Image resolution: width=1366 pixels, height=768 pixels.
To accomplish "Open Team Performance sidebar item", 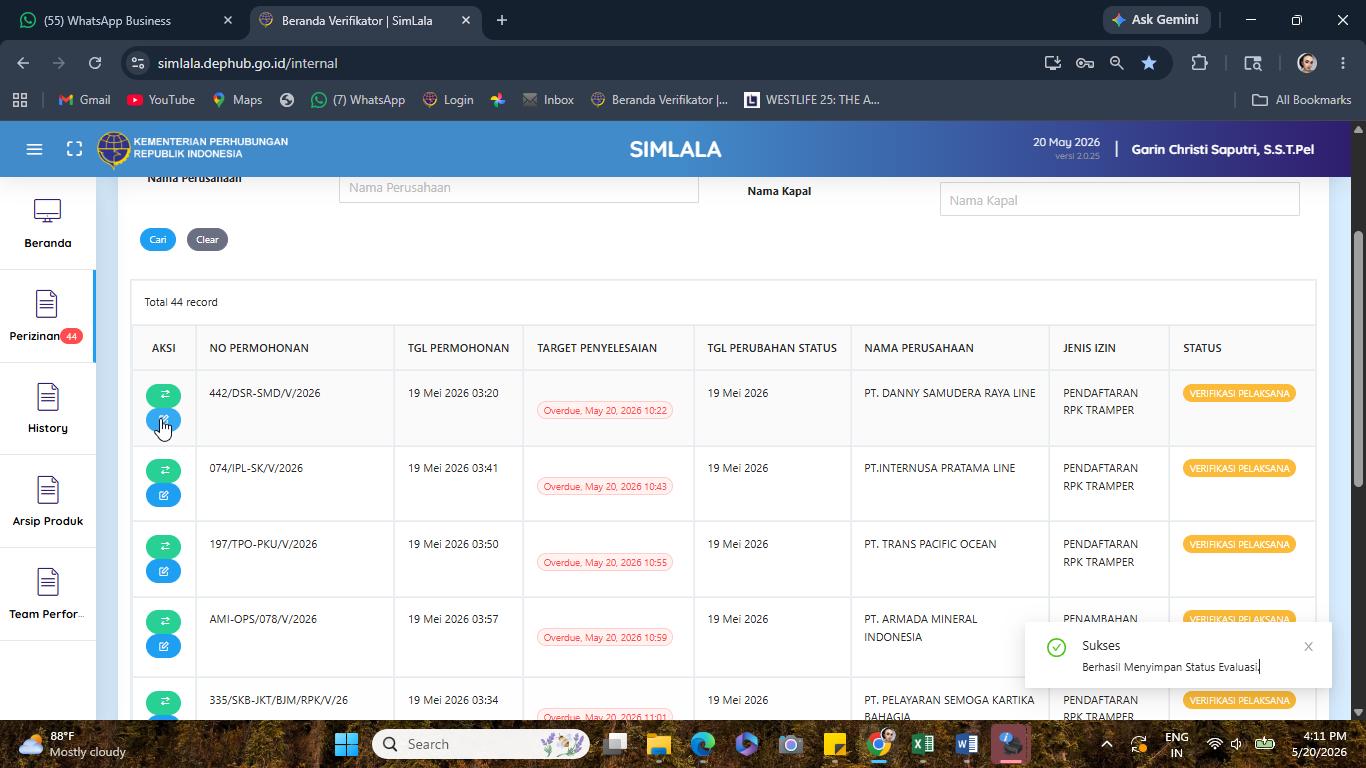I will coord(47,594).
